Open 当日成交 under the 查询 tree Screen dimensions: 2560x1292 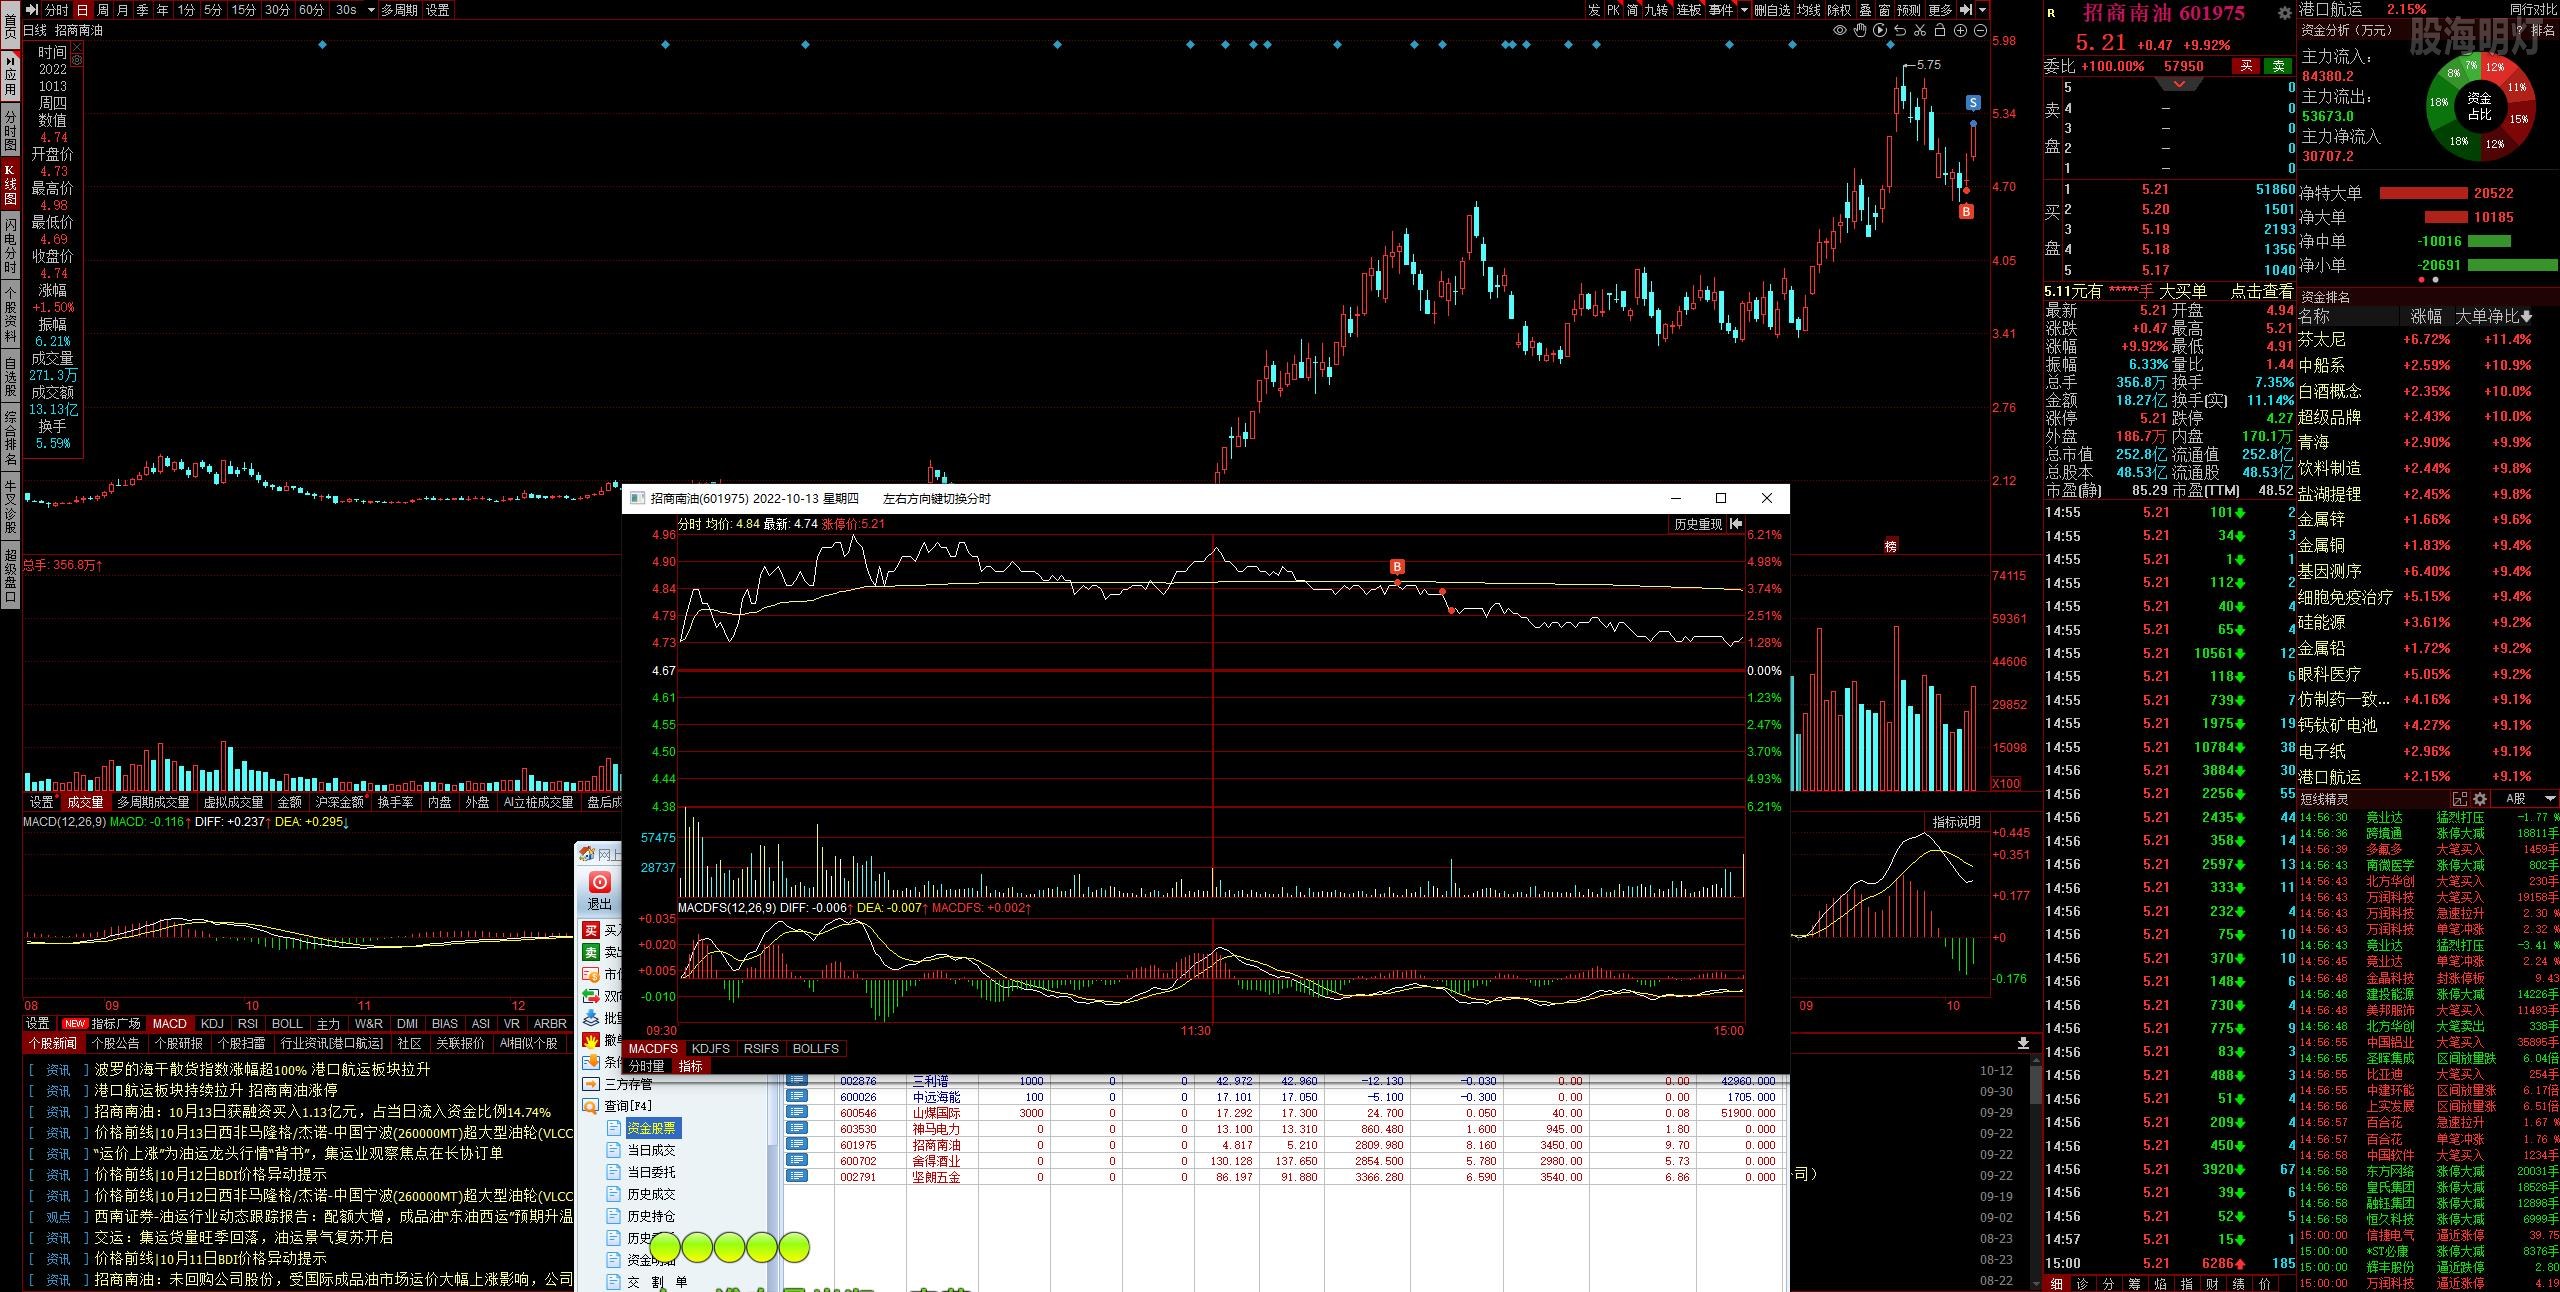coord(651,1150)
